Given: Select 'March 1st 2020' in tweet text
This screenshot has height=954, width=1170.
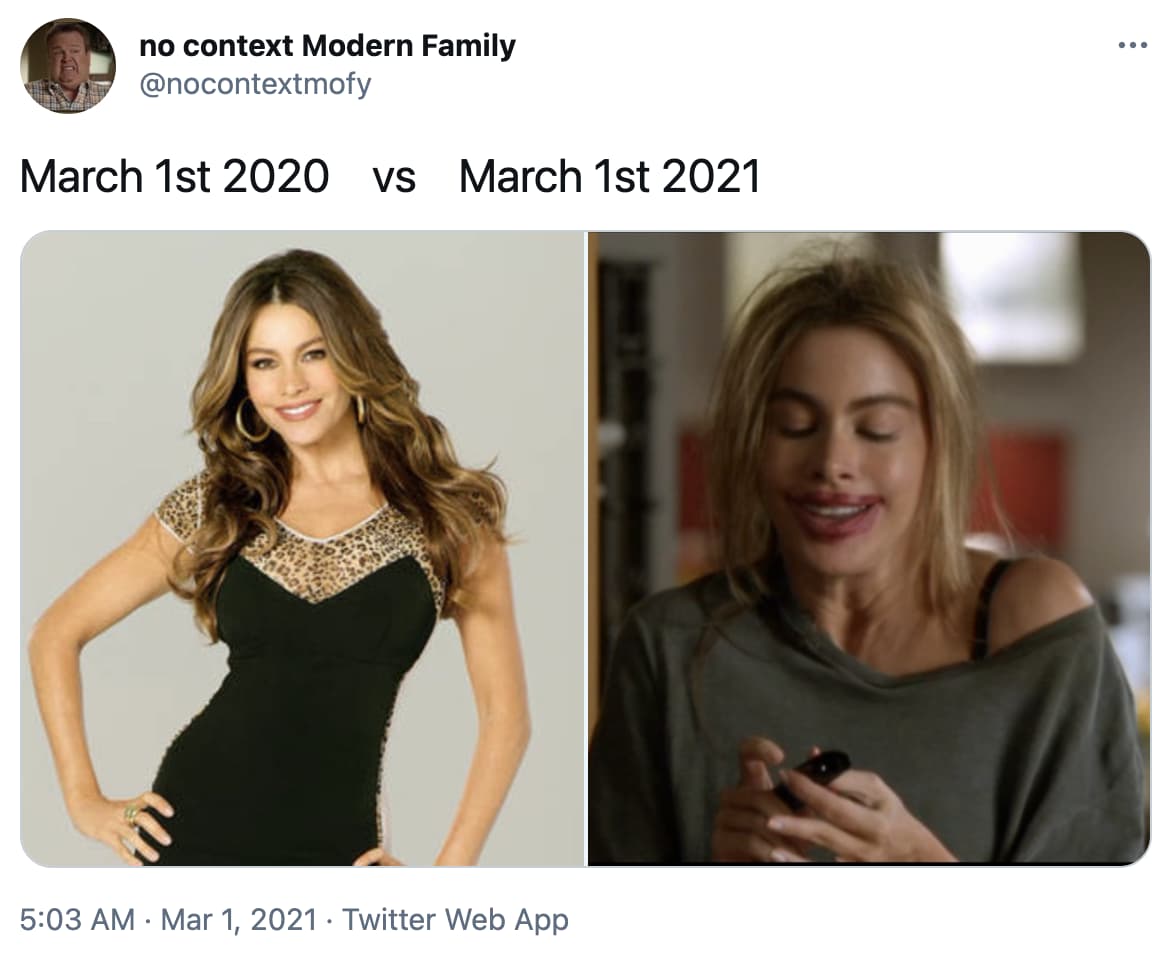Looking at the screenshot, I should click(x=180, y=176).
